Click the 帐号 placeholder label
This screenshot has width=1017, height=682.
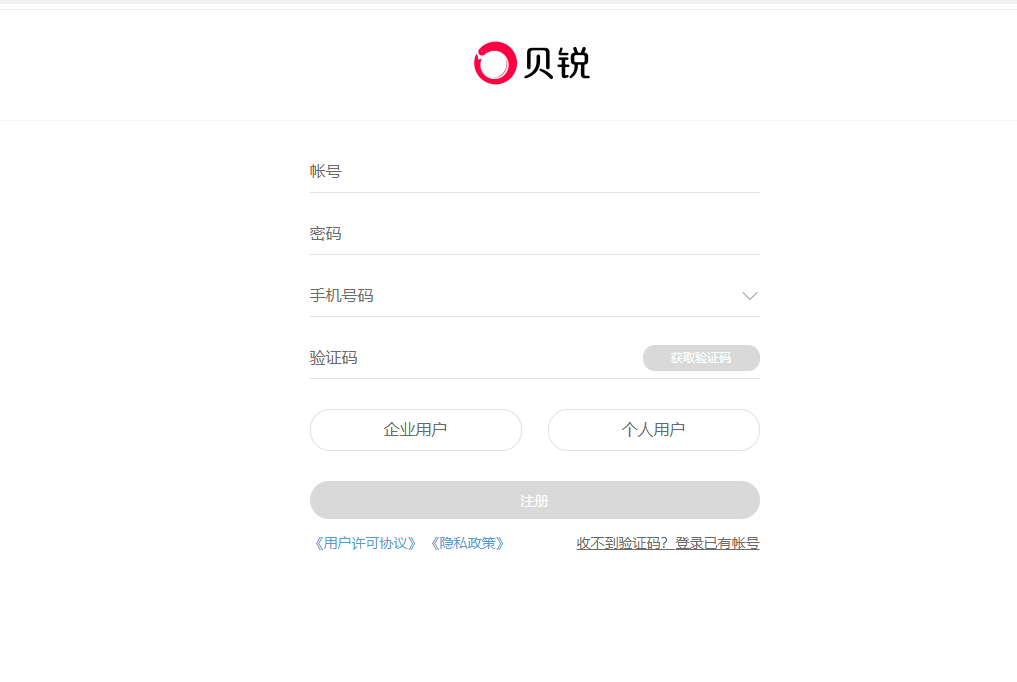325,172
